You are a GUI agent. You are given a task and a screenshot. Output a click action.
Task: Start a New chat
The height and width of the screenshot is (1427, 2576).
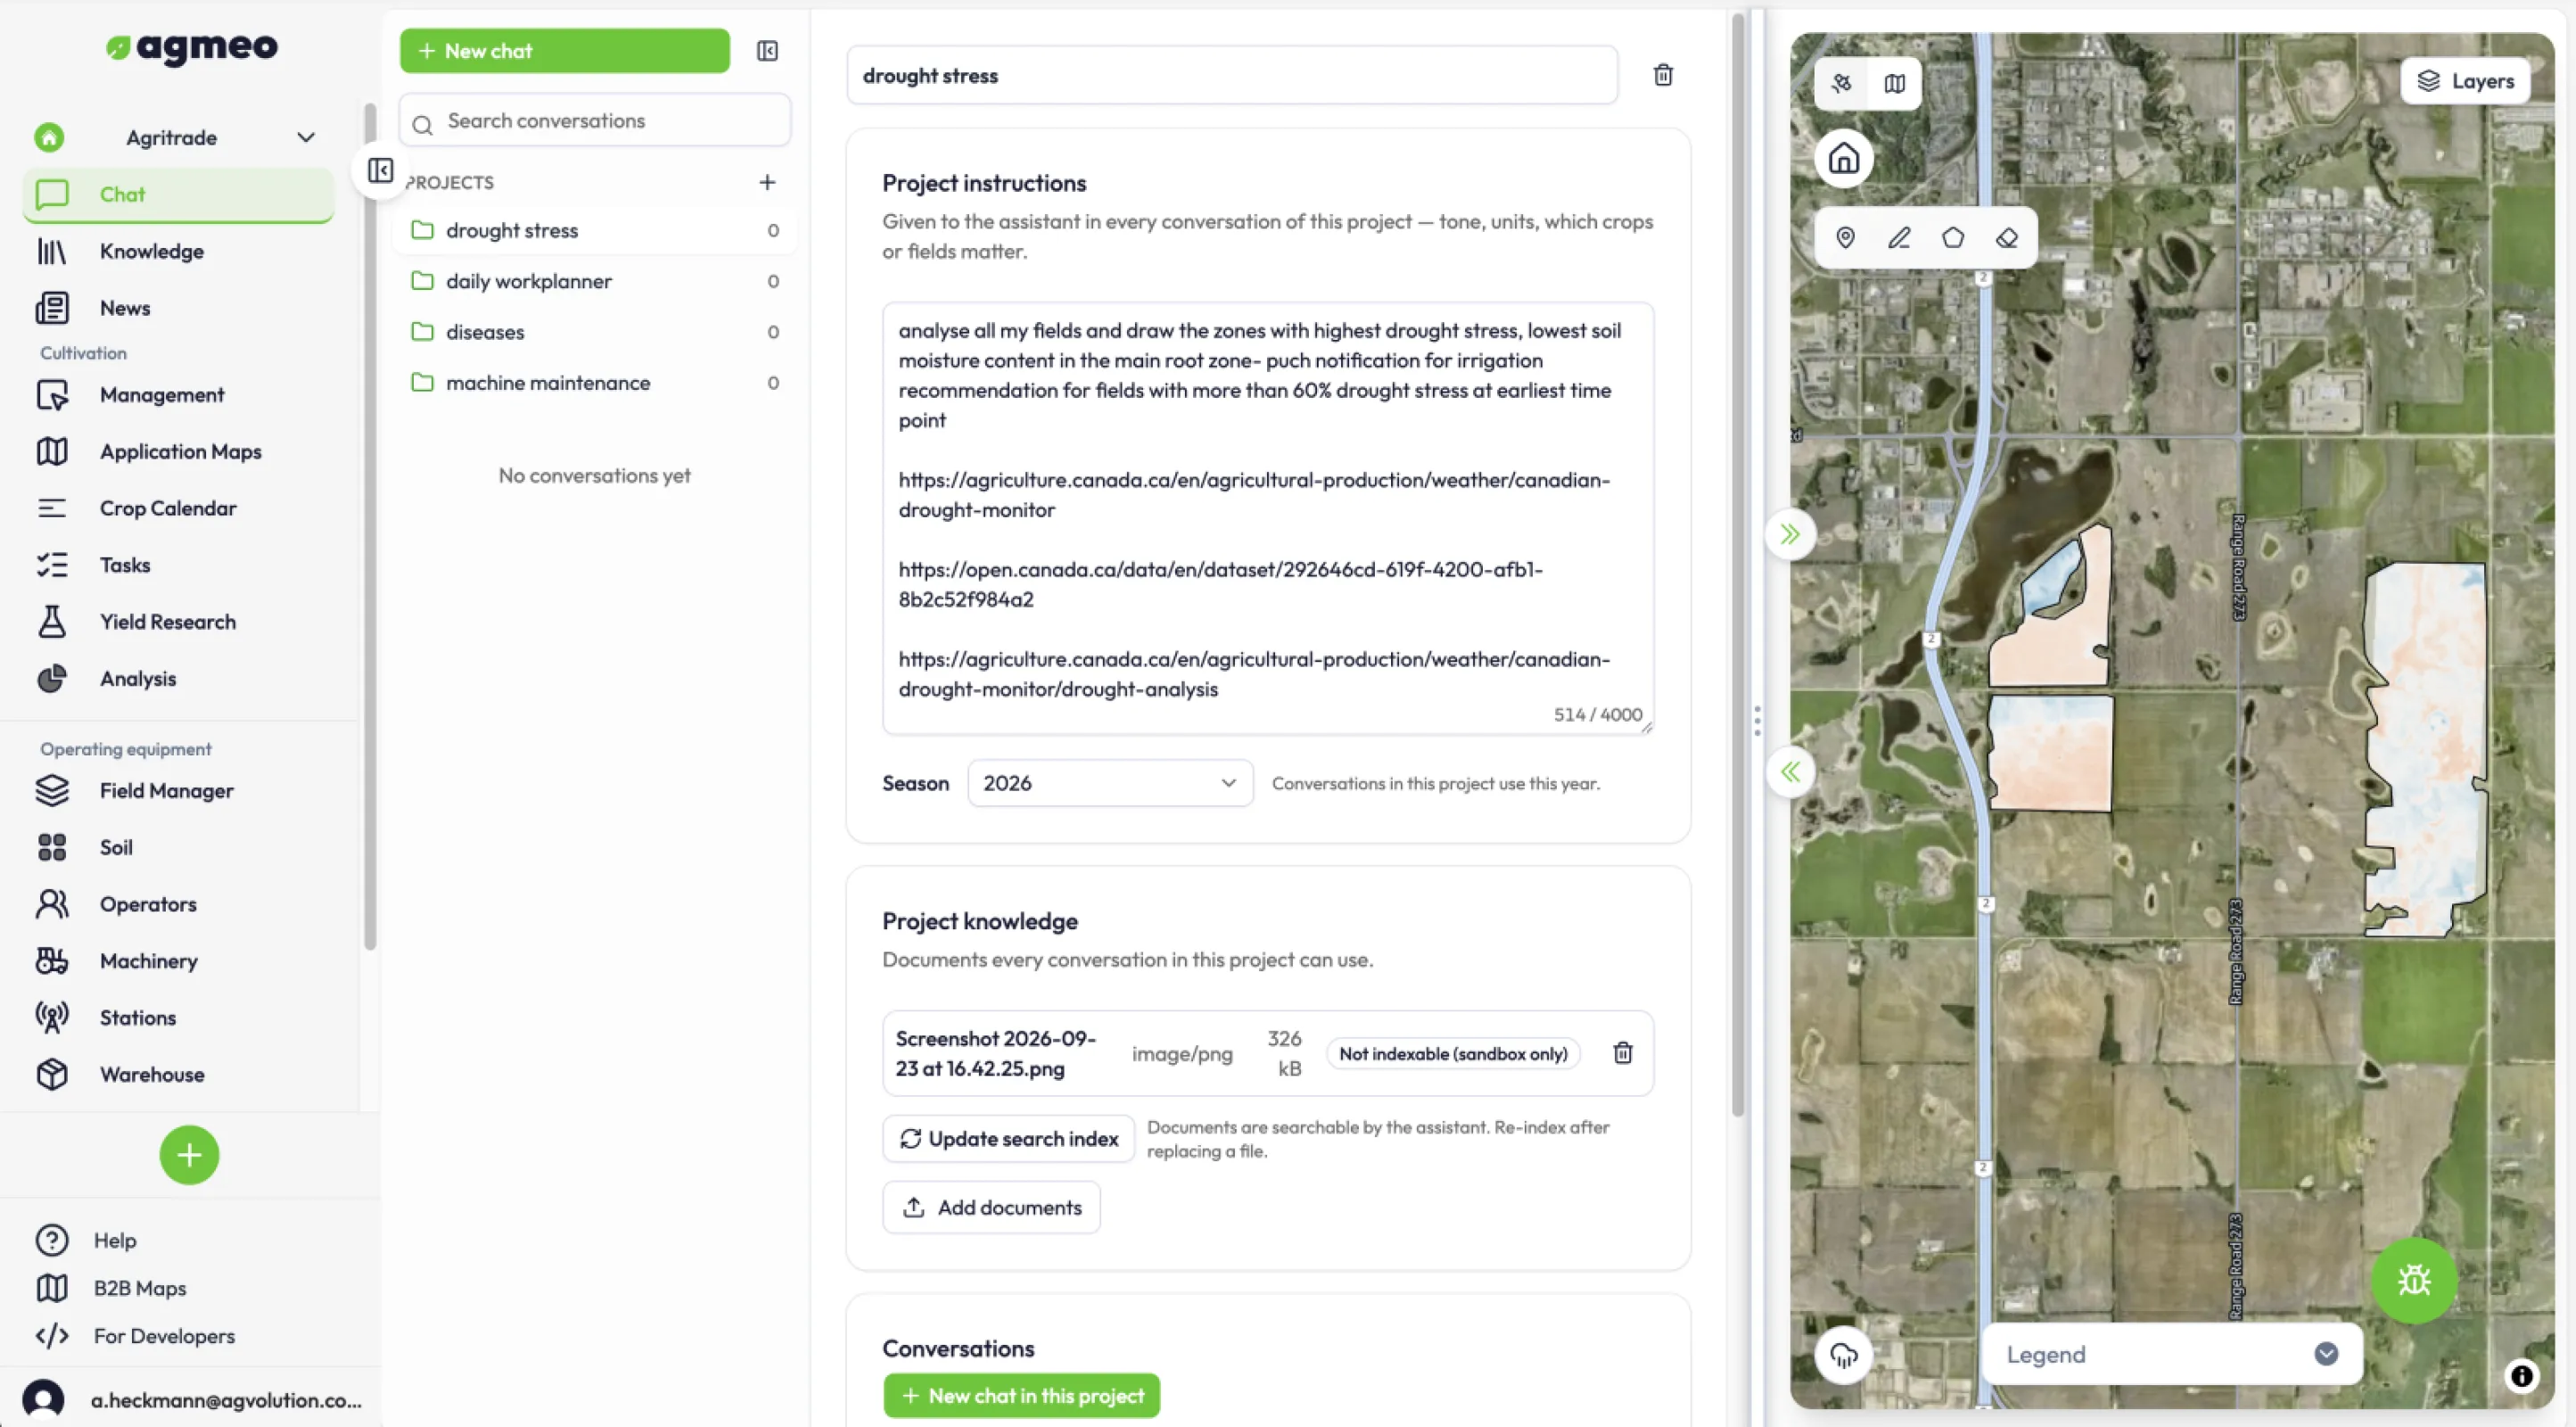[x=565, y=51]
